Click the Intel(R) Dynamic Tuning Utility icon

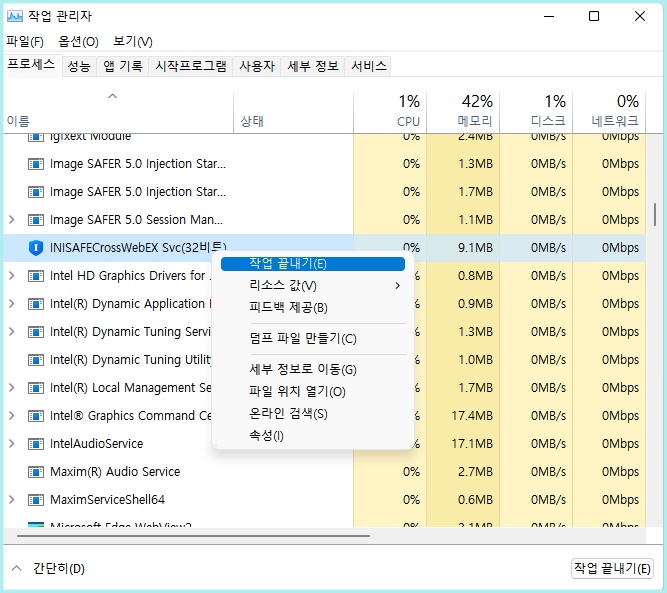36,360
